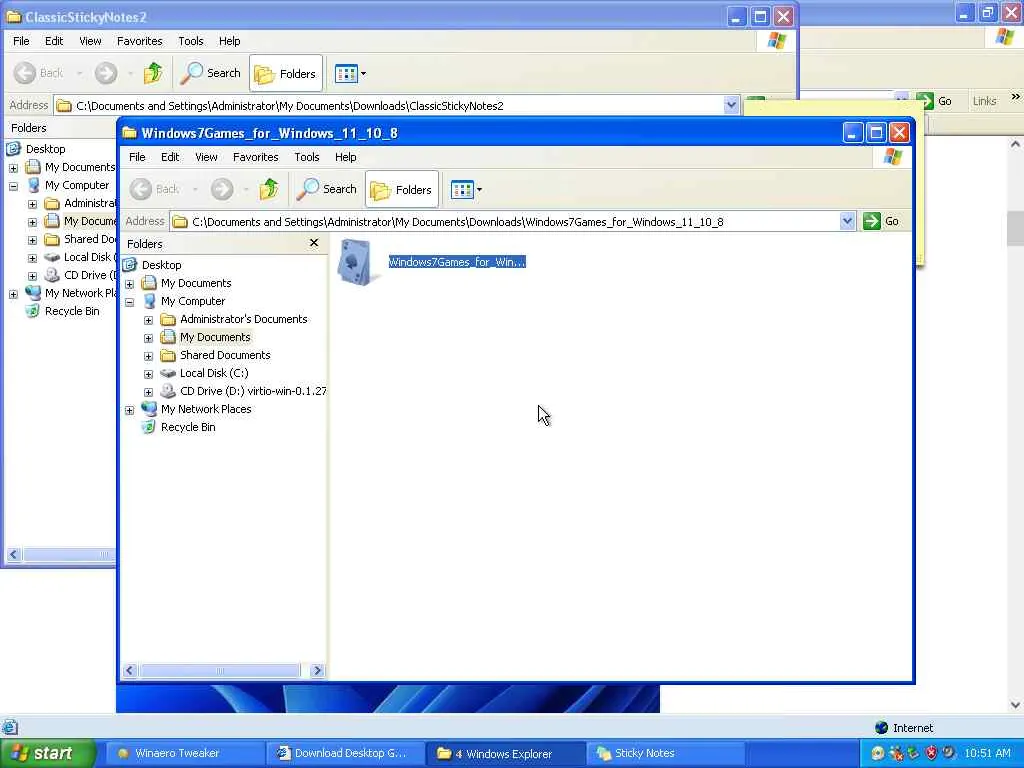Expand Shared Documents node in front tree
1024x768 pixels.
(148, 356)
